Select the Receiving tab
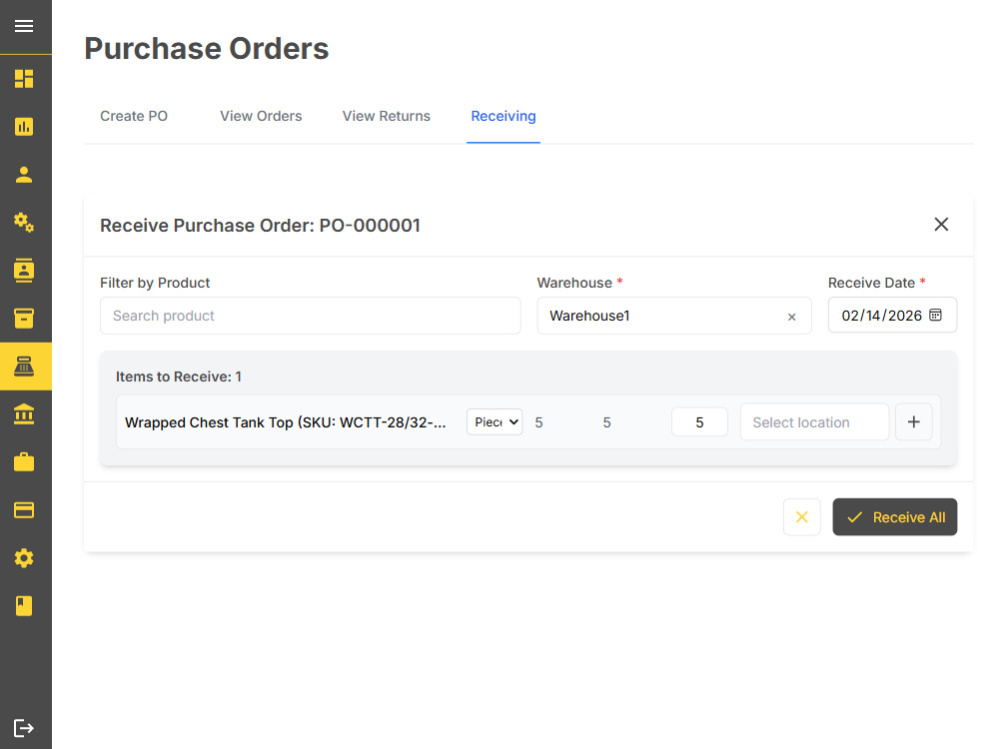The height and width of the screenshot is (749, 1000). pos(503,116)
